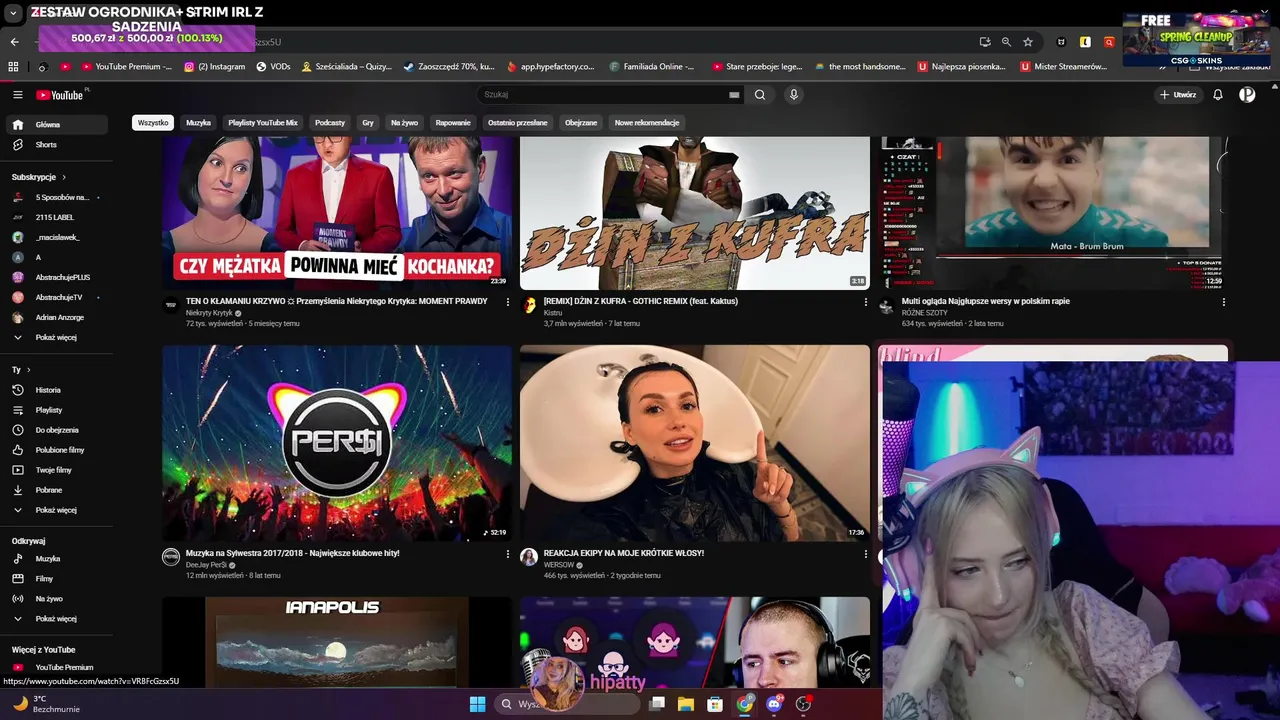Click the YouTube search input field
The width and height of the screenshot is (1280, 720).
[x=603, y=95]
